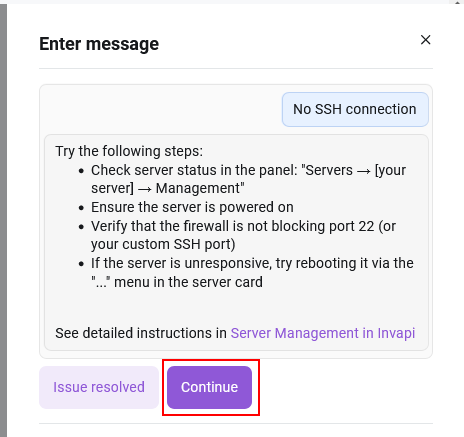464x437 pixels.
Task: Close the Enter message dialog
Action: pos(425,40)
